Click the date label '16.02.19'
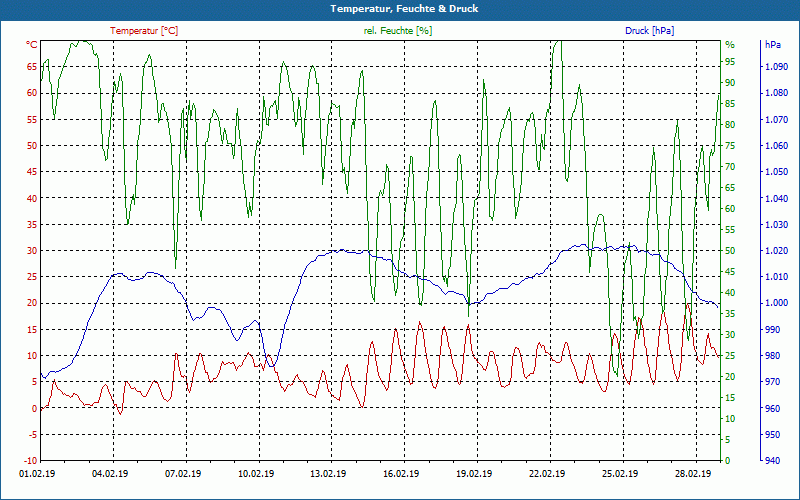Image resolution: width=800 pixels, height=500 pixels. pyautogui.click(x=401, y=474)
